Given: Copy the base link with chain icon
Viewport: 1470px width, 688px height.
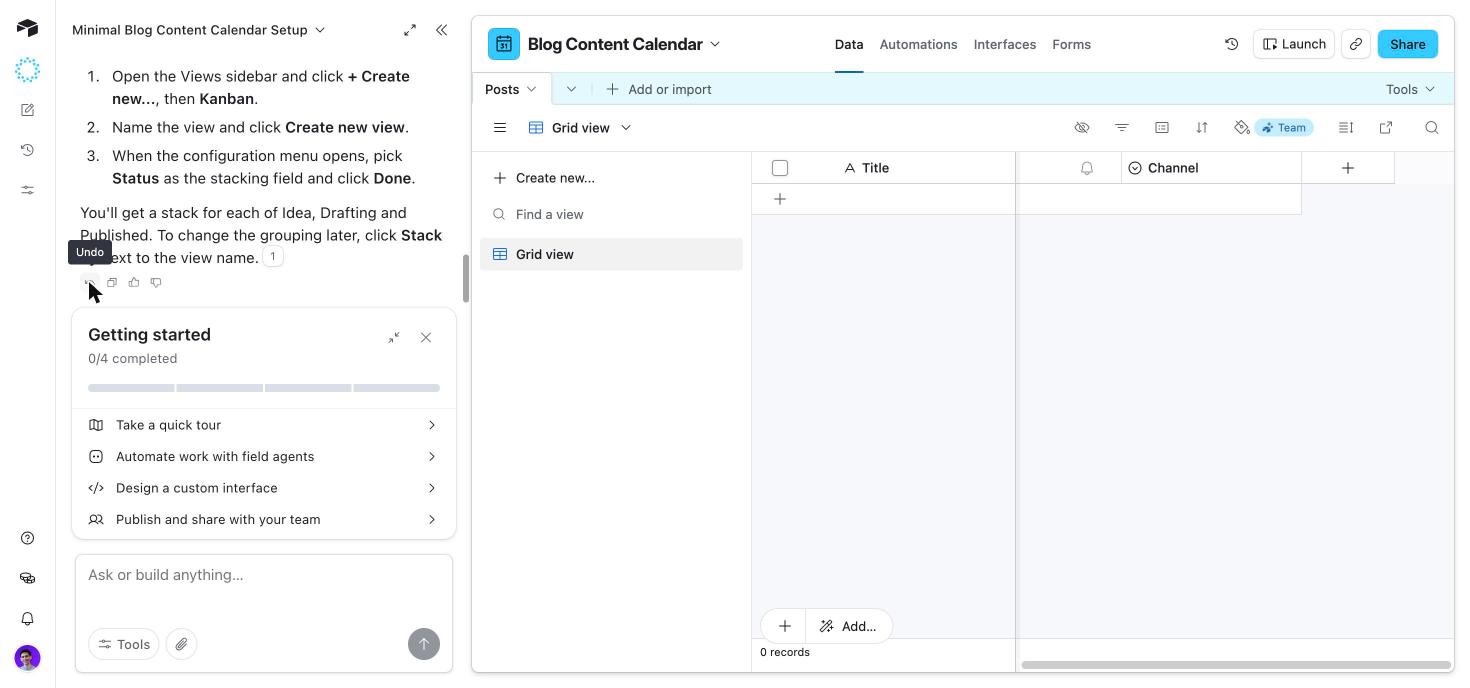Looking at the screenshot, I should point(1356,44).
